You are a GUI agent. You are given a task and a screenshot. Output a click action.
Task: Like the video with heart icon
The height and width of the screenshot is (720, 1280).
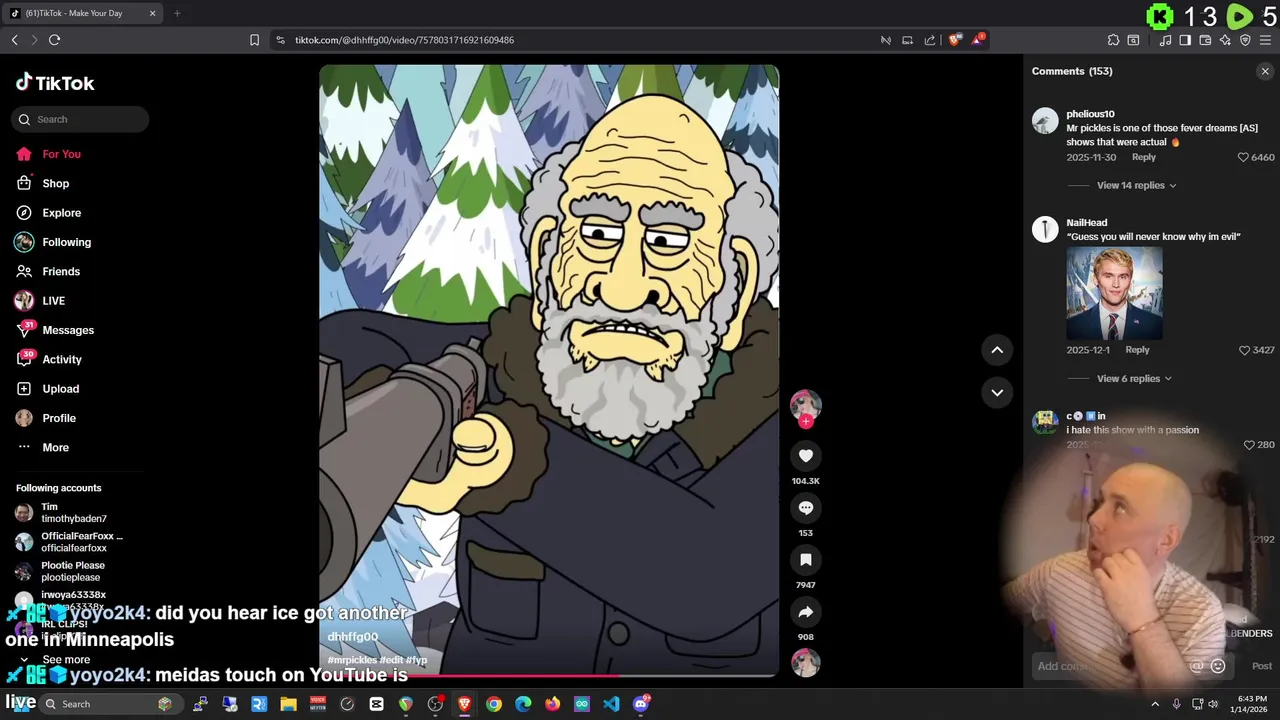[x=805, y=456]
